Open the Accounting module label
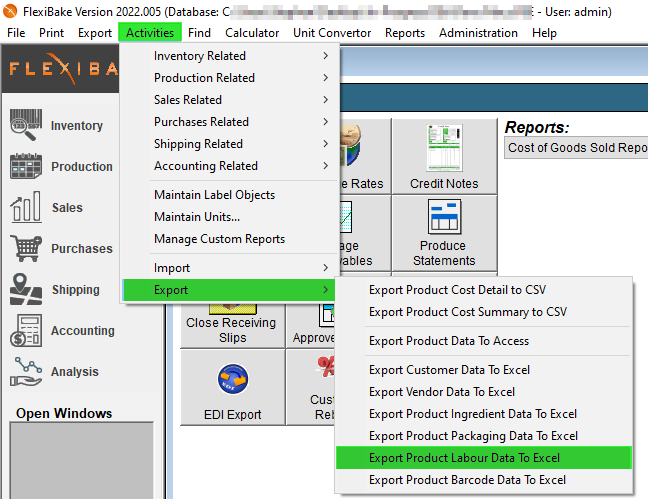The image size is (648, 499). click(83, 330)
